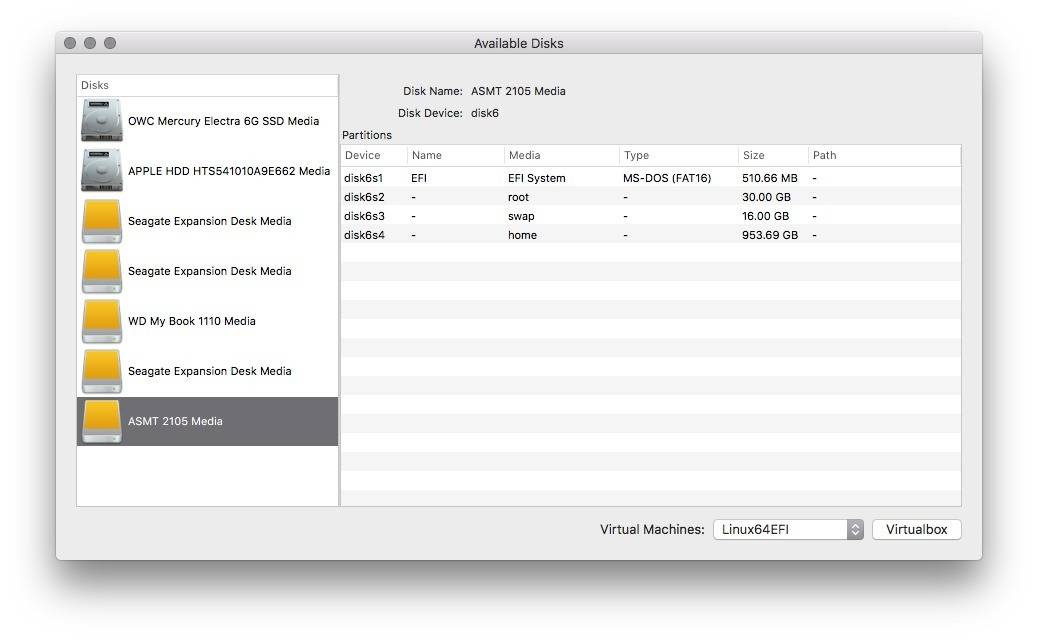Click the 510.66 MB size cell
Viewport: 1038px width, 640px height.
pos(769,178)
